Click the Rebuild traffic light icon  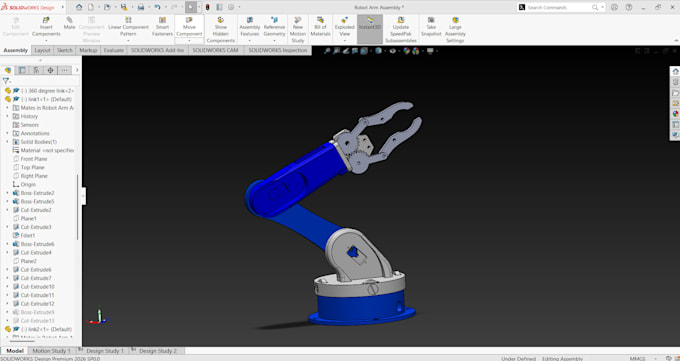208,7
